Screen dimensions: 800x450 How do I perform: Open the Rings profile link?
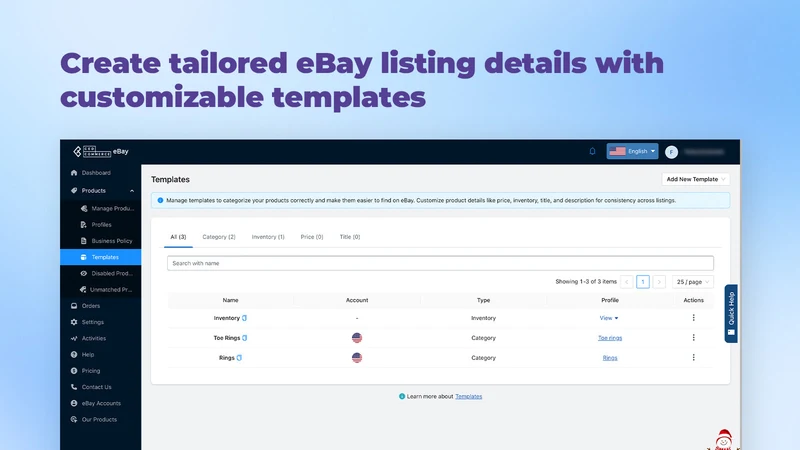[610, 358]
